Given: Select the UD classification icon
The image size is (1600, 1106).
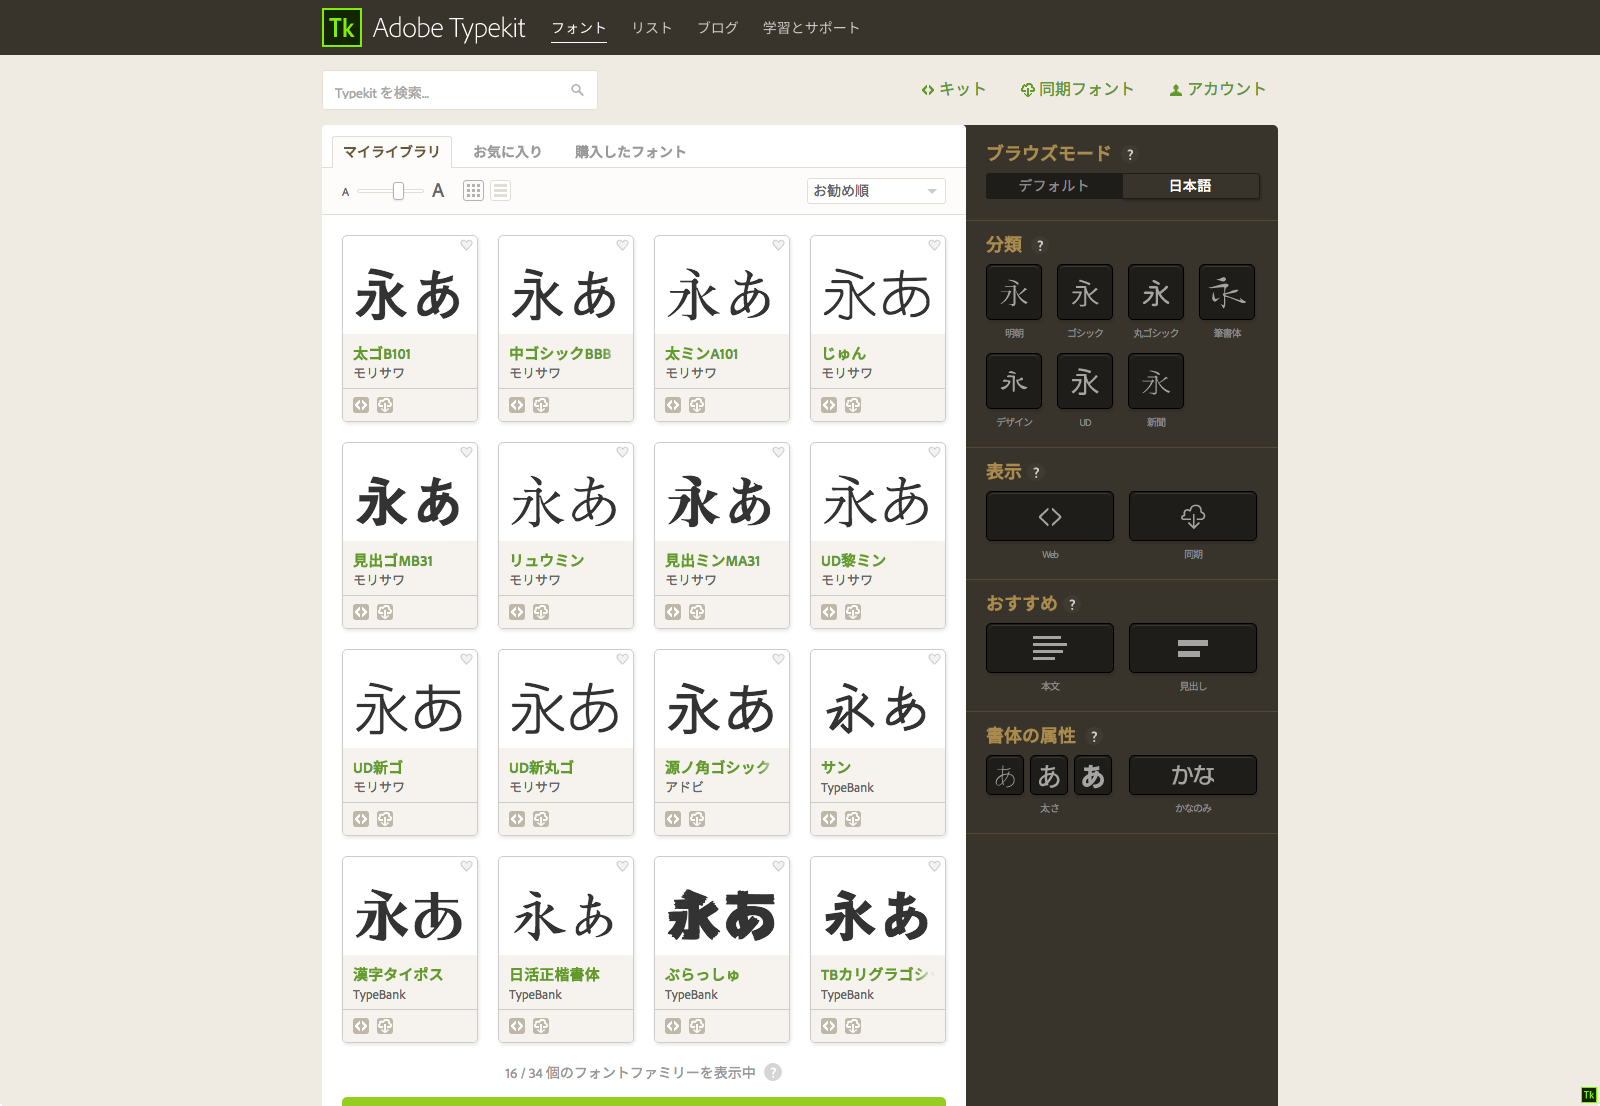Looking at the screenshot, I should tap(1084, 381).
